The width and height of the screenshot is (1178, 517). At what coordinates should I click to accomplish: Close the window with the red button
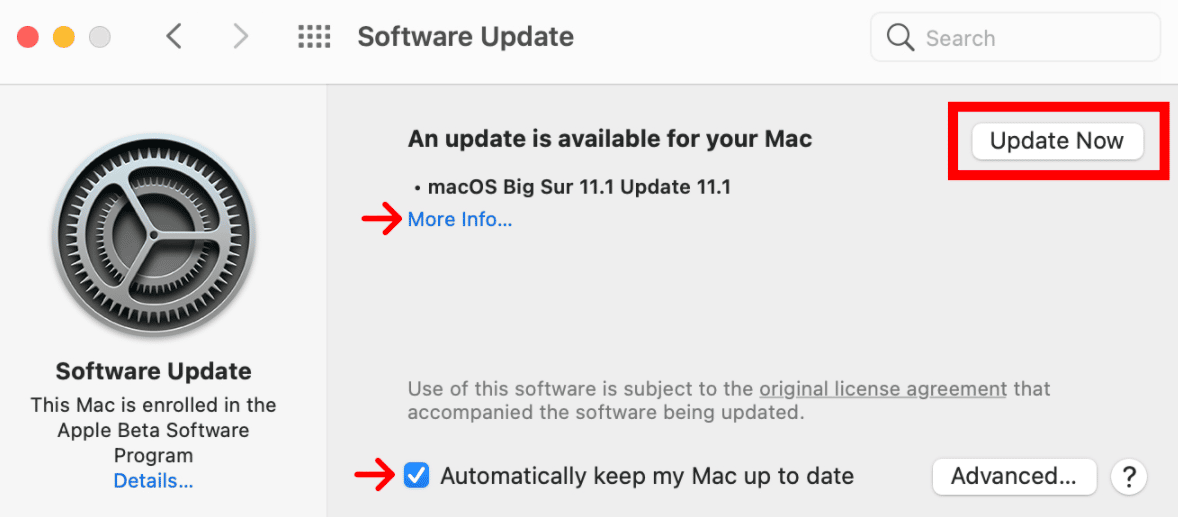click(x=28, y=36)
